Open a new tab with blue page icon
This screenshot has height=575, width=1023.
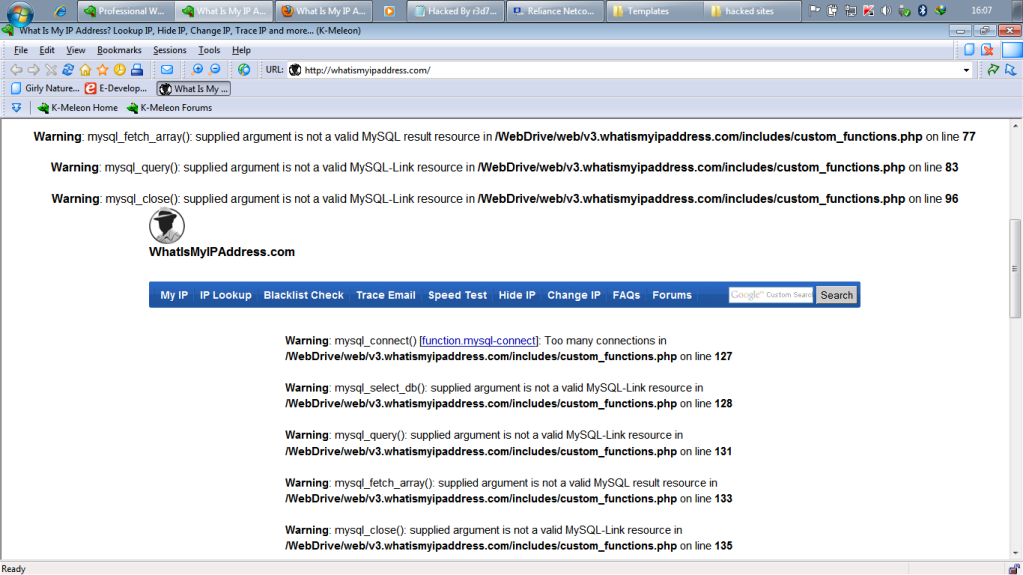click(970, 50)
